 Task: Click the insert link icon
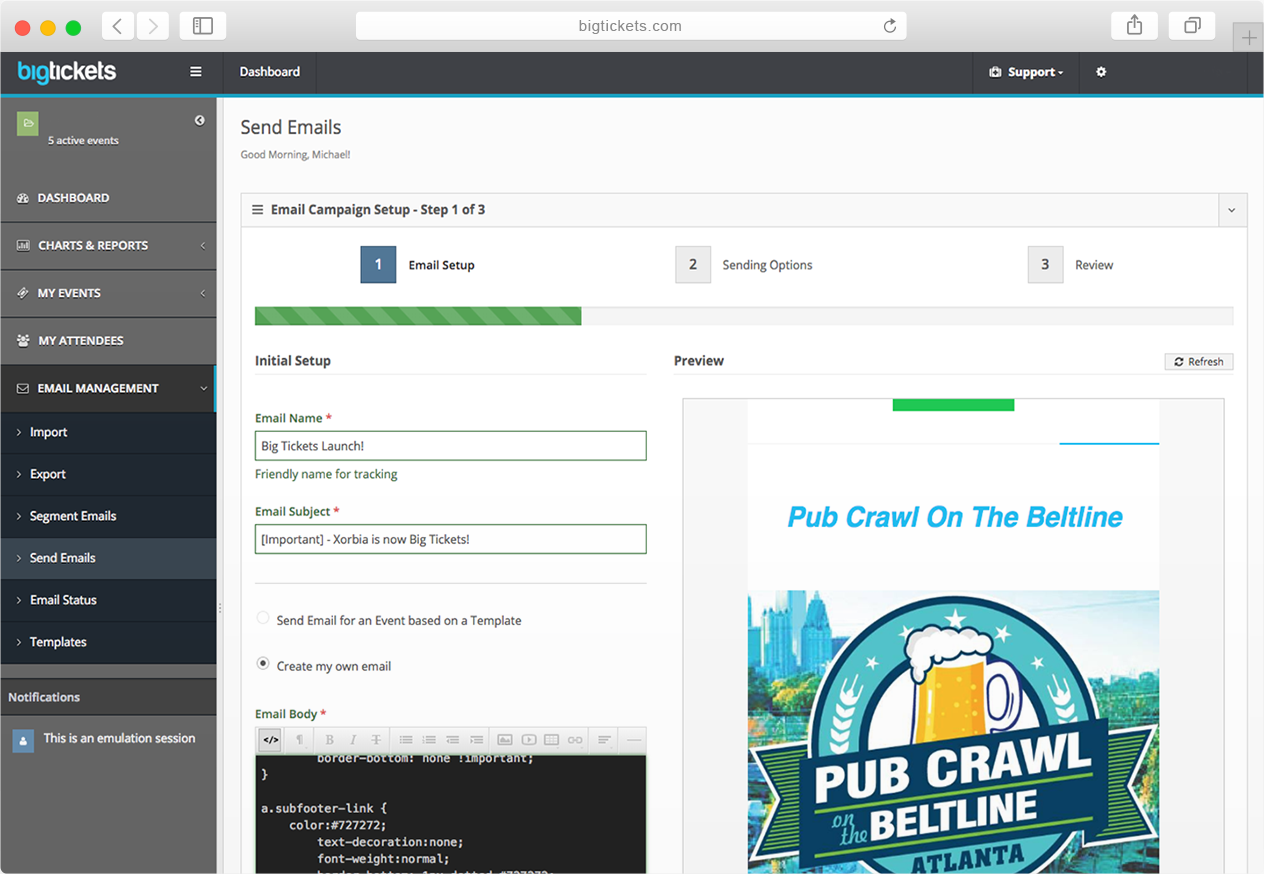(575, 740)
